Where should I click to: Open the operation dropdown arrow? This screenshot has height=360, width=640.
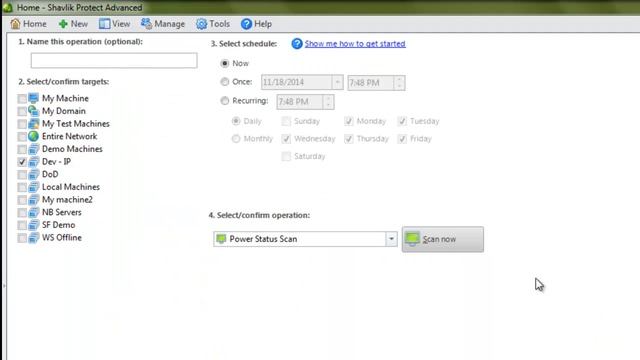coord(391,239)
